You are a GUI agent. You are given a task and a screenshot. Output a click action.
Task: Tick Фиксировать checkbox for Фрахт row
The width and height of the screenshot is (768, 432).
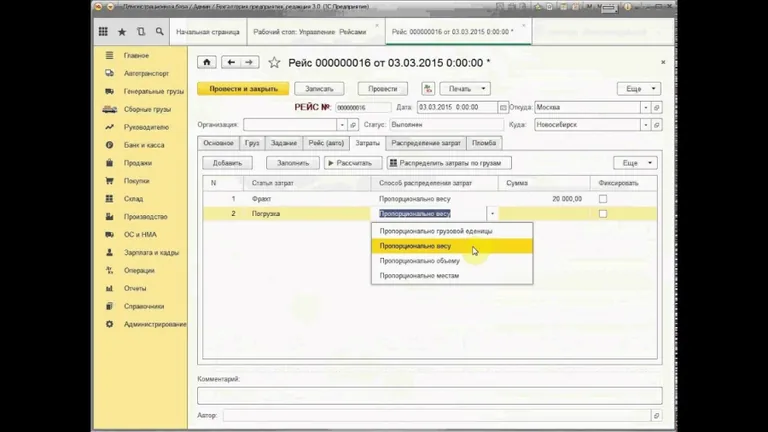pos(602,199)
